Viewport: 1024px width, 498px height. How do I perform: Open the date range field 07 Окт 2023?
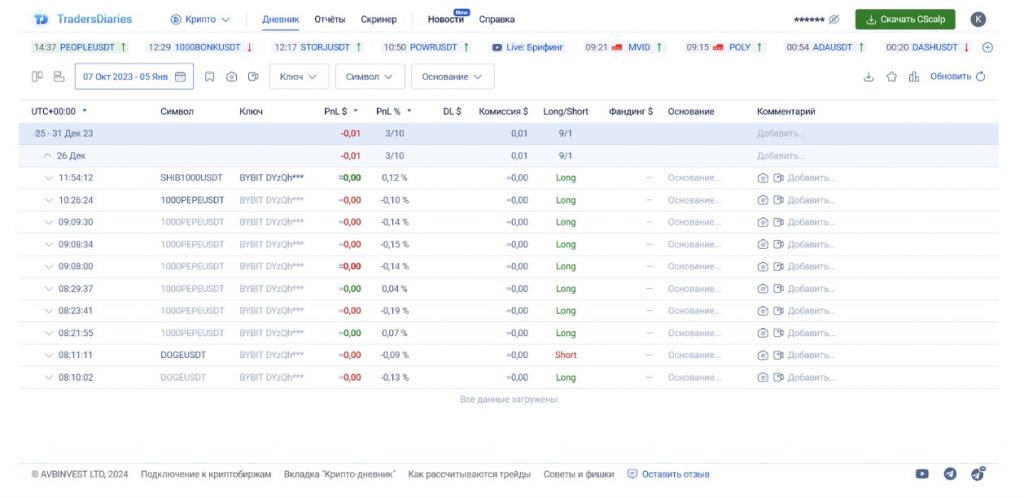pos(133,76)
